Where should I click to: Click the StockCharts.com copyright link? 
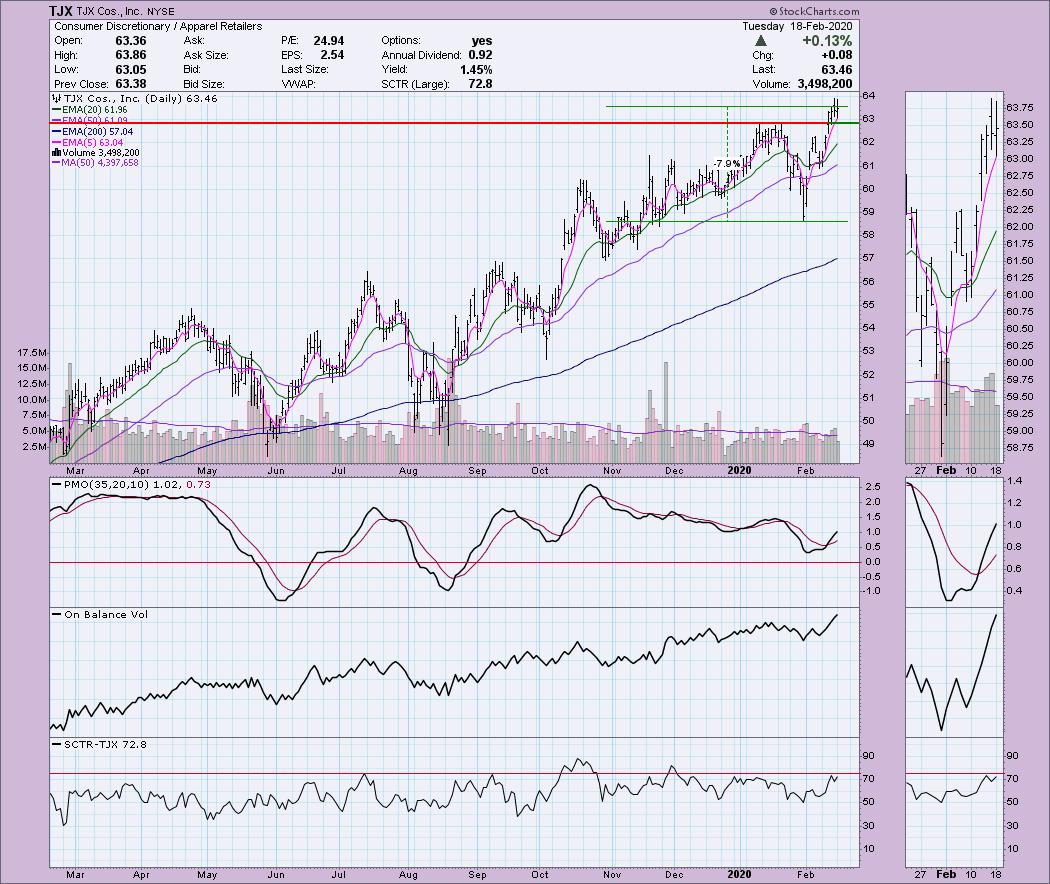(814, 11)
